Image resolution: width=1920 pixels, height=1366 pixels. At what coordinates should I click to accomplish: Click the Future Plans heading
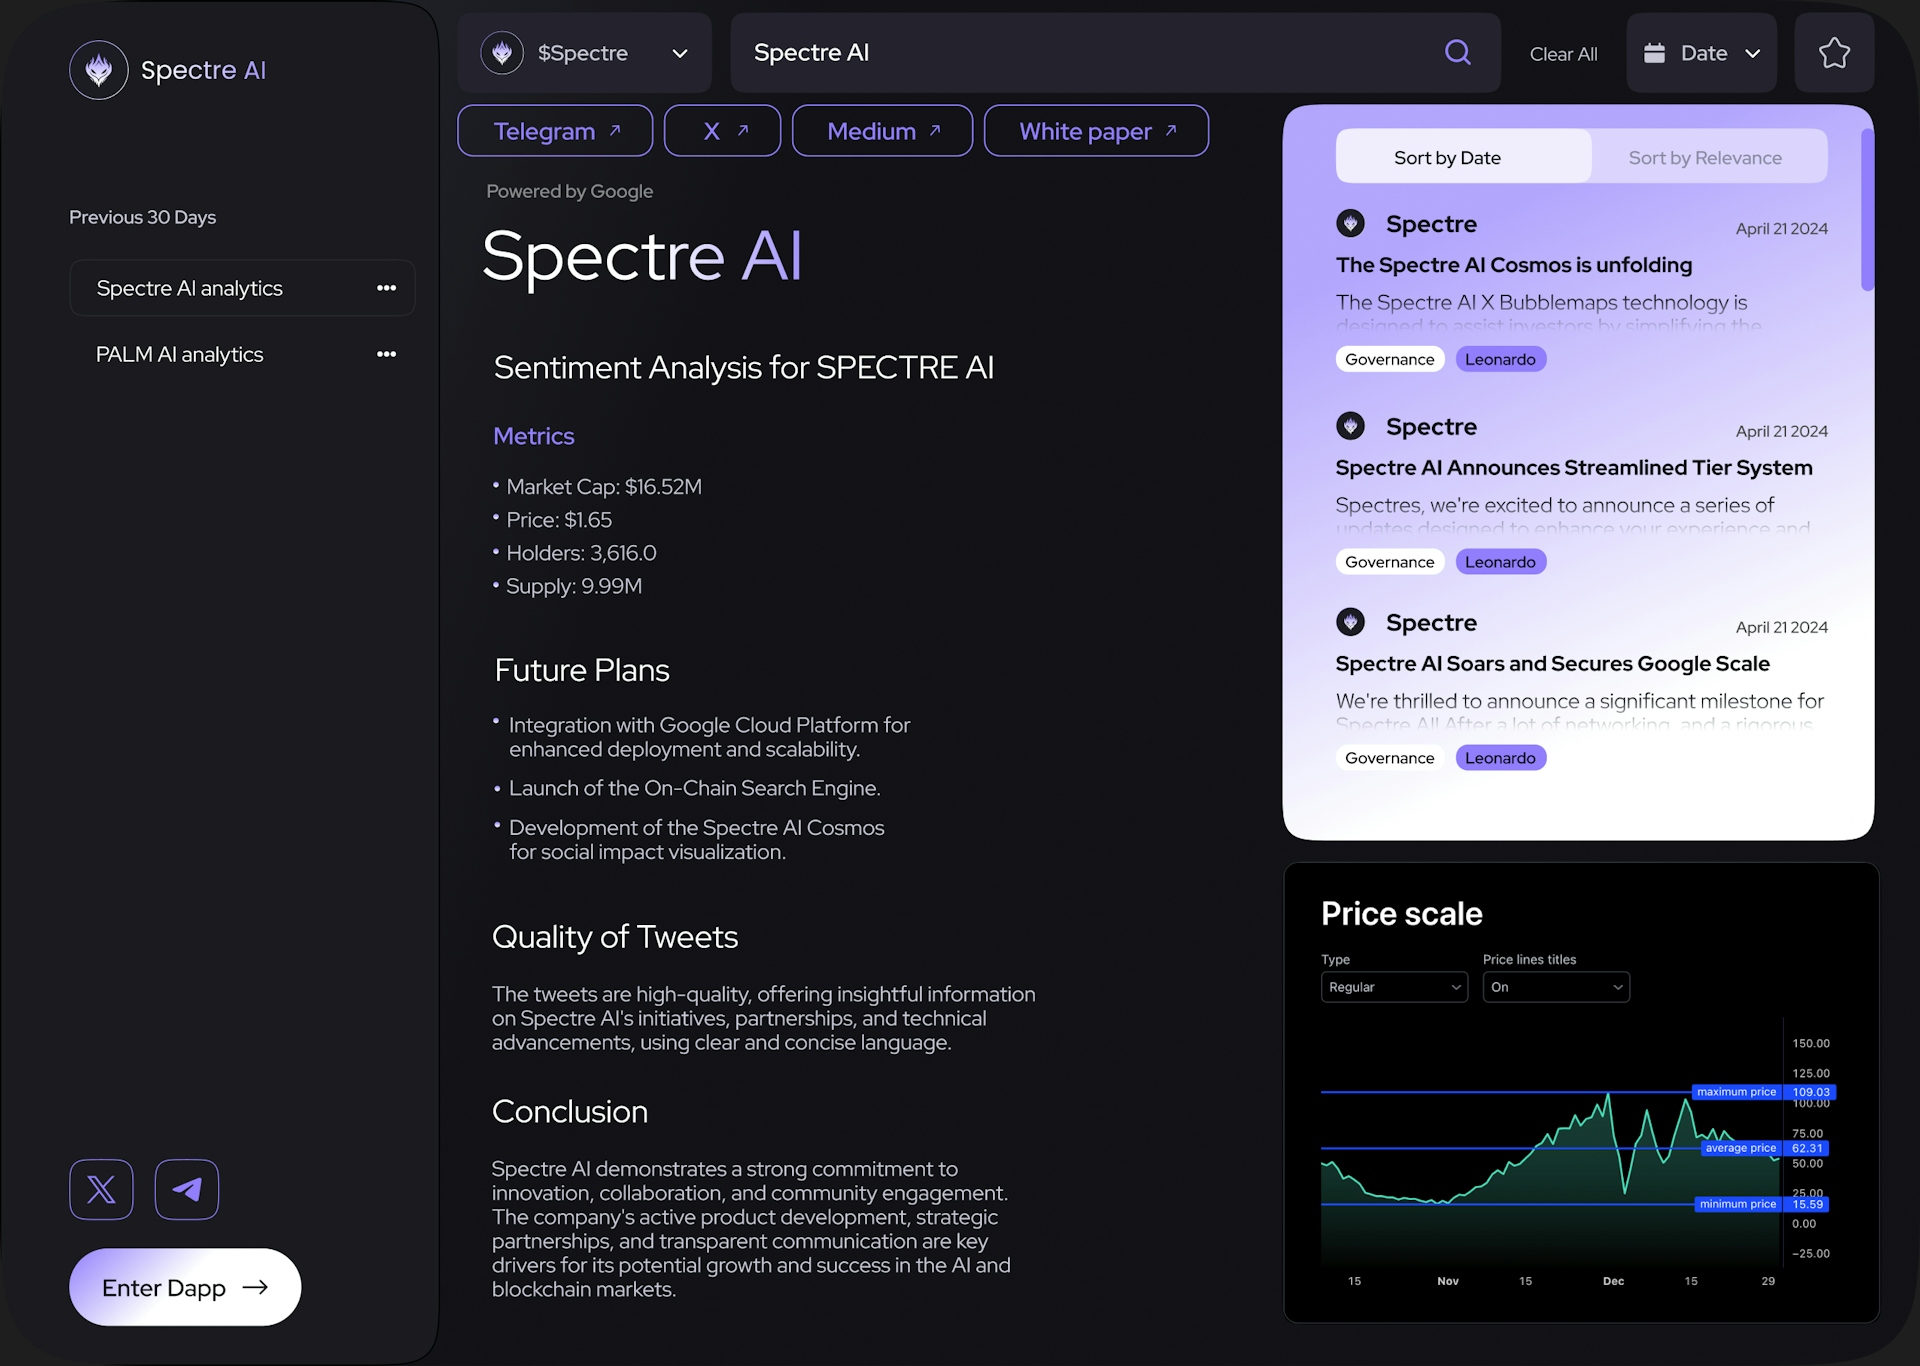tap(581, 670)
